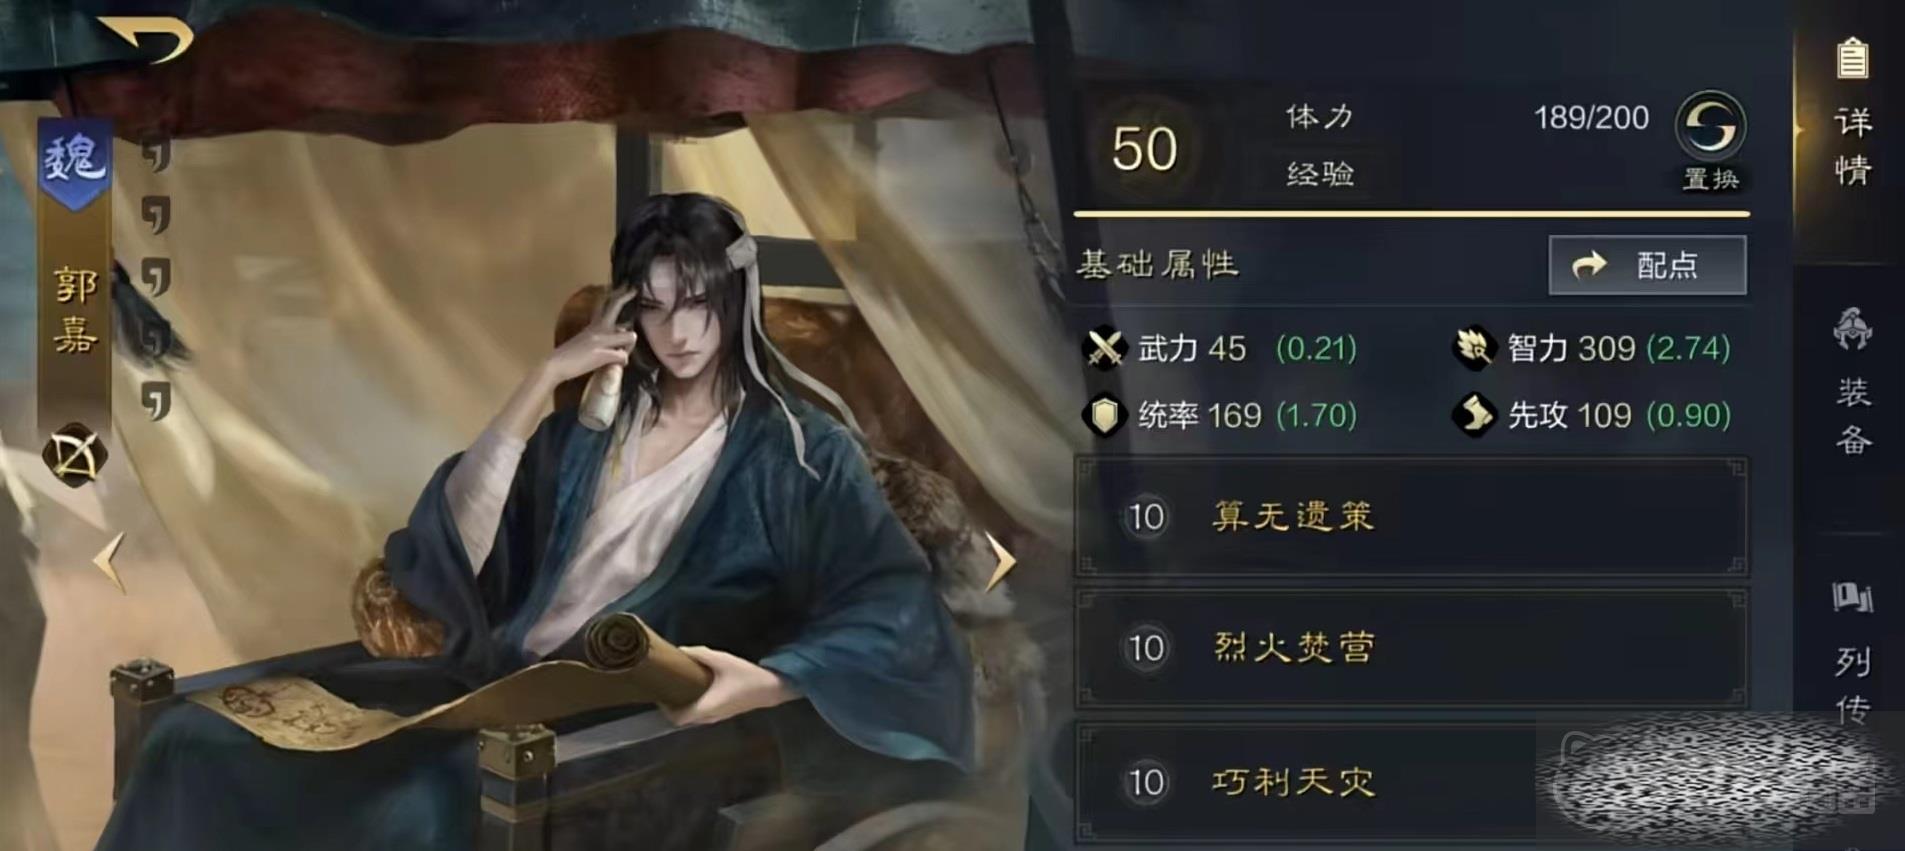This screenshot has height=851, width=1905.
Task: Tap the level 50 badge
Action: (x=1145, y=149)
